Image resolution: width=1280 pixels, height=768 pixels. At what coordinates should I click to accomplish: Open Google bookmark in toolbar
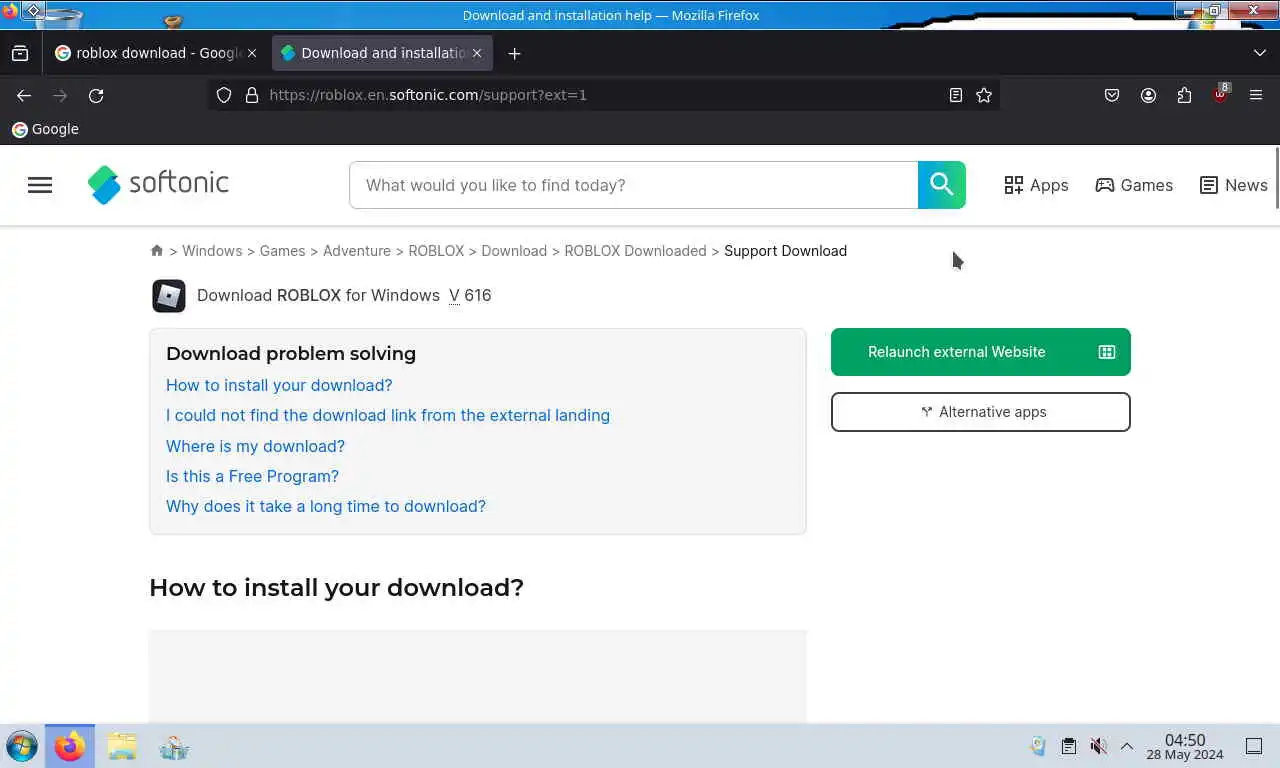45,129
